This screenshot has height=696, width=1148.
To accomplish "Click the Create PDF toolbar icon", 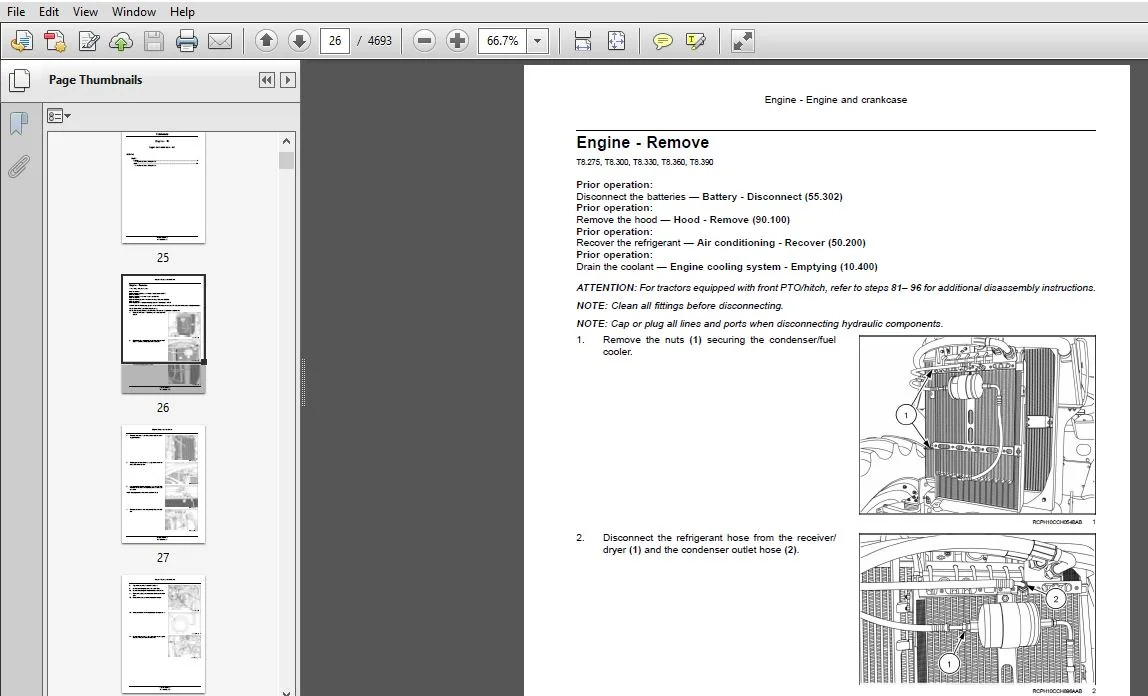I will [x=55, y=41].
